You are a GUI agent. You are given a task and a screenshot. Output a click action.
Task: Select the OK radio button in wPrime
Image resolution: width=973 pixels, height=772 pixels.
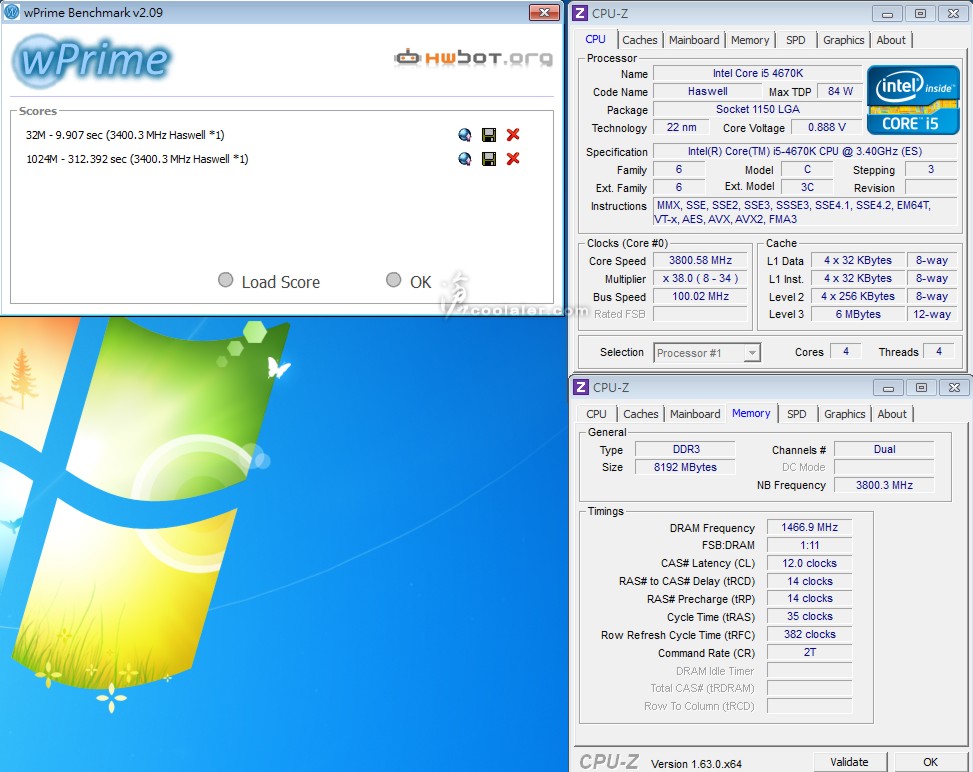(393, 280)
